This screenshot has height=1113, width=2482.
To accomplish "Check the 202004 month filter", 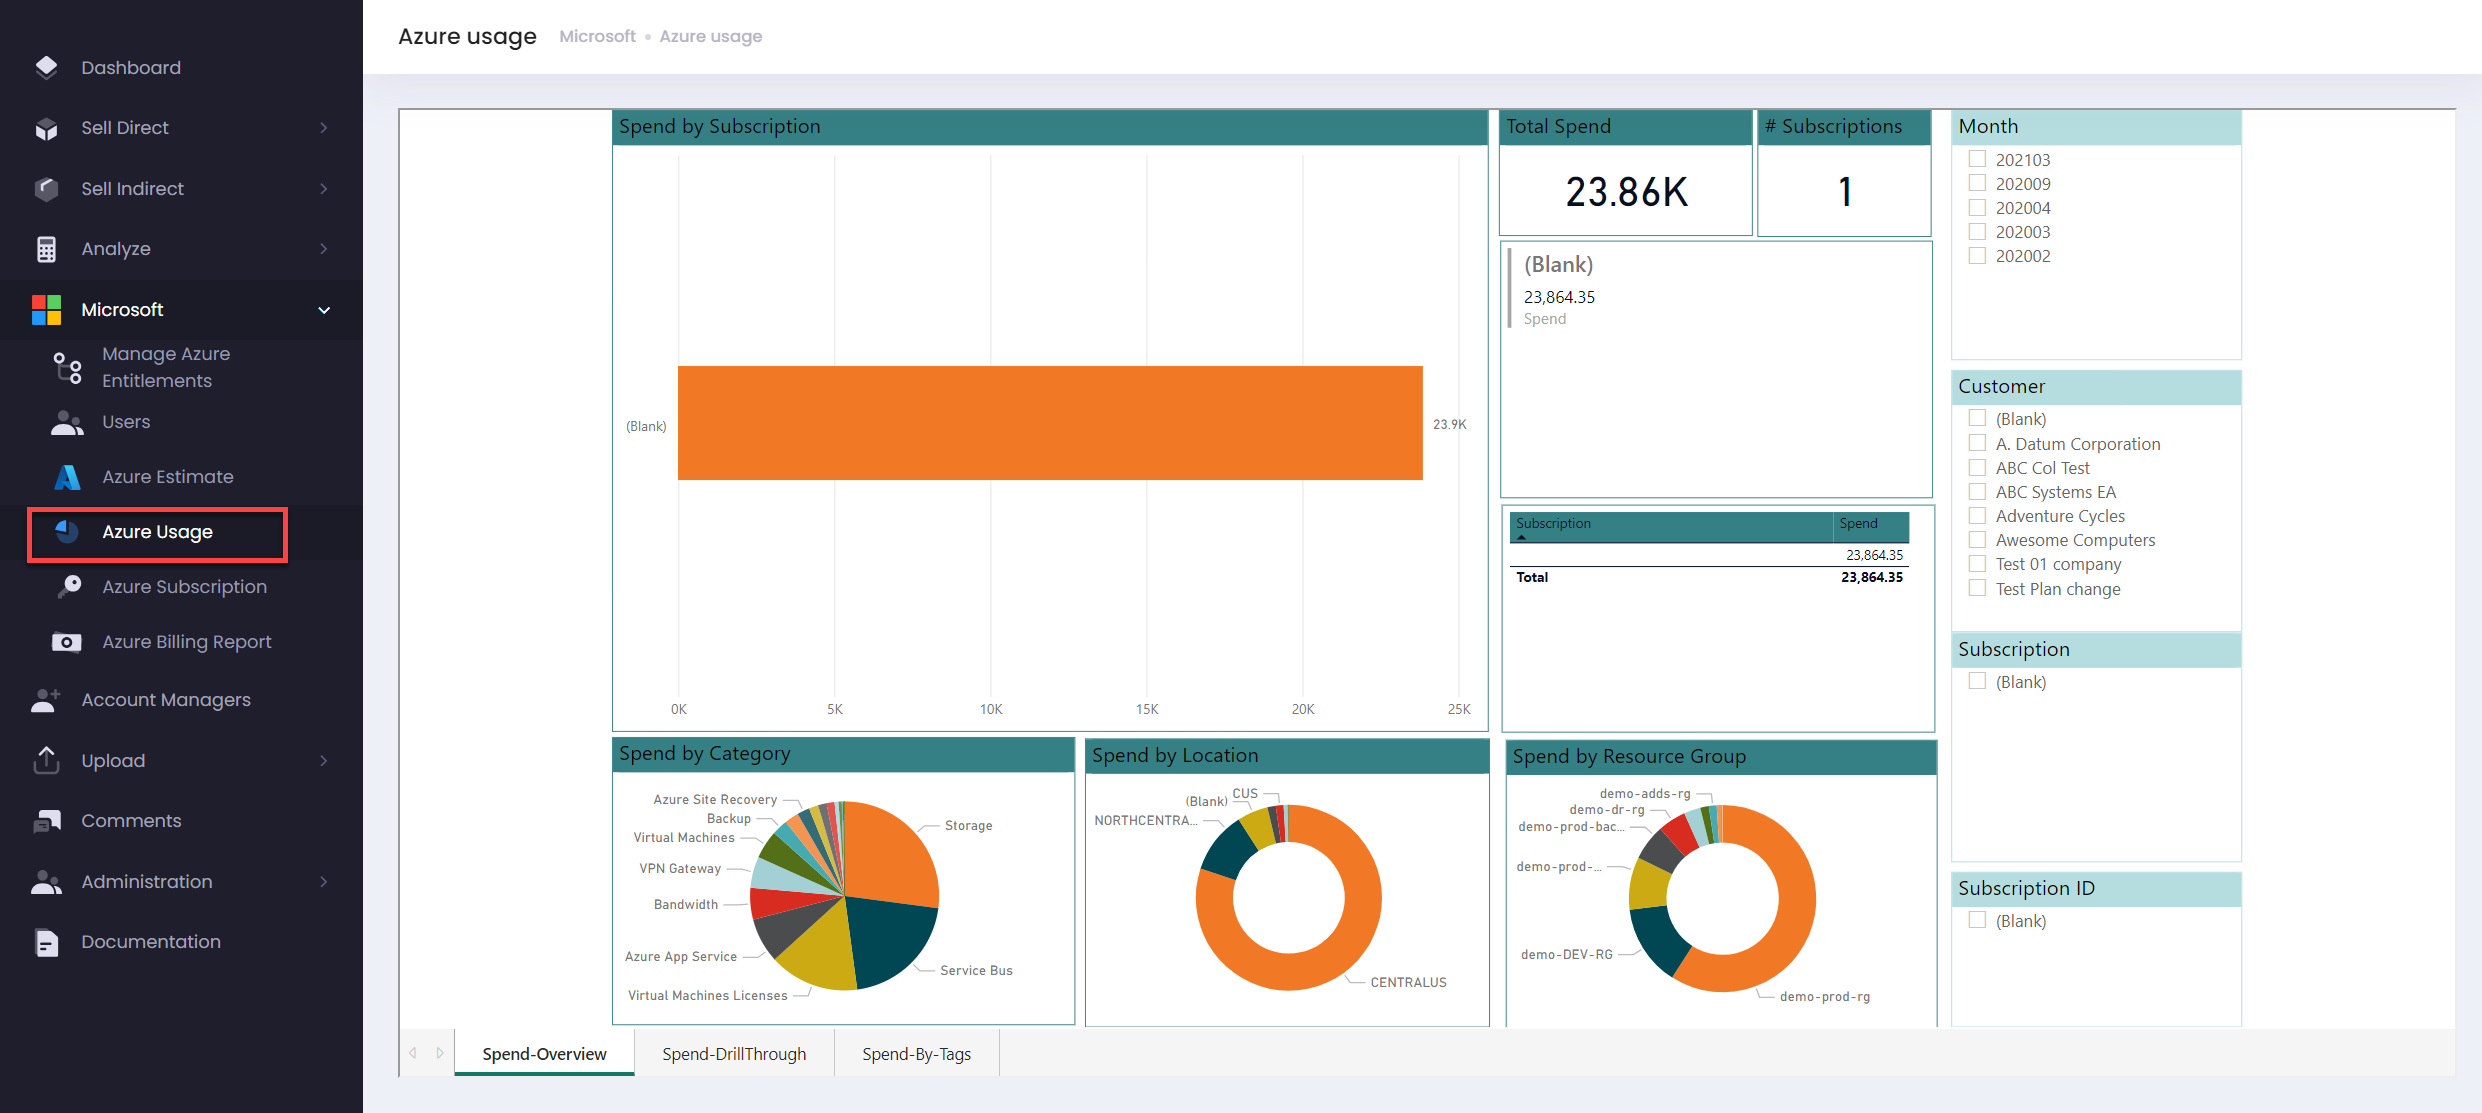I will (x=1977, y=207).
